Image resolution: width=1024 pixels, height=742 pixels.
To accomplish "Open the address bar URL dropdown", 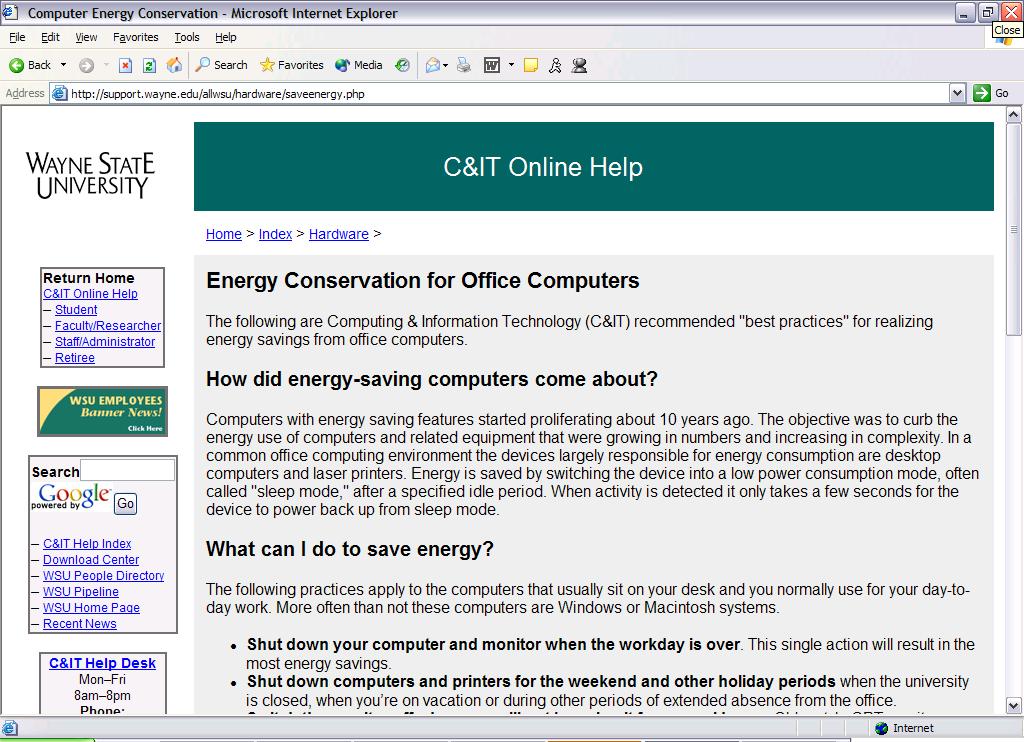I will point(957,93).
